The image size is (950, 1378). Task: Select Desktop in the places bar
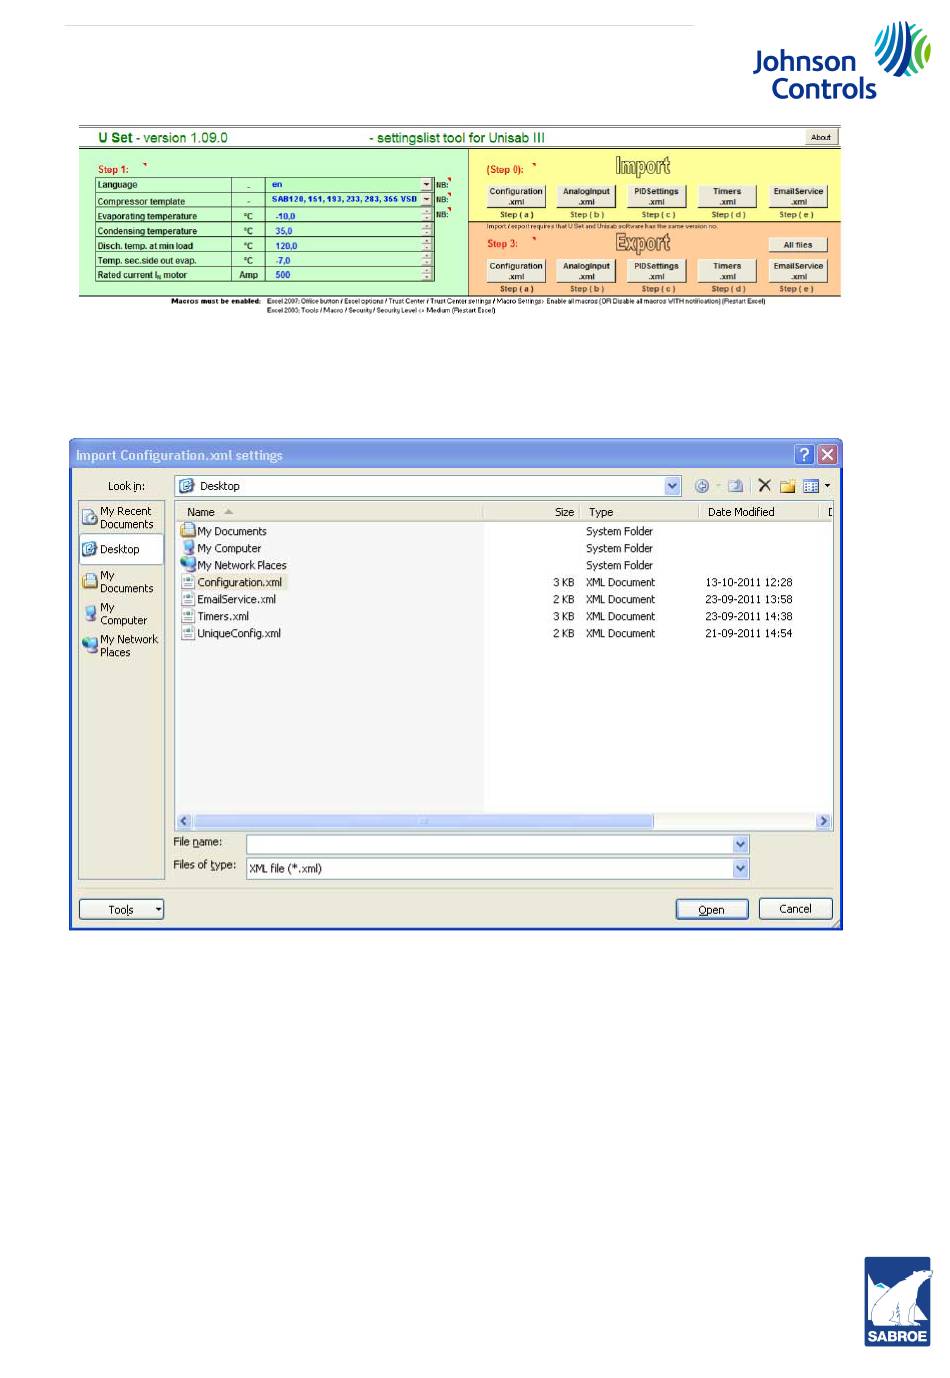[121, 549]
